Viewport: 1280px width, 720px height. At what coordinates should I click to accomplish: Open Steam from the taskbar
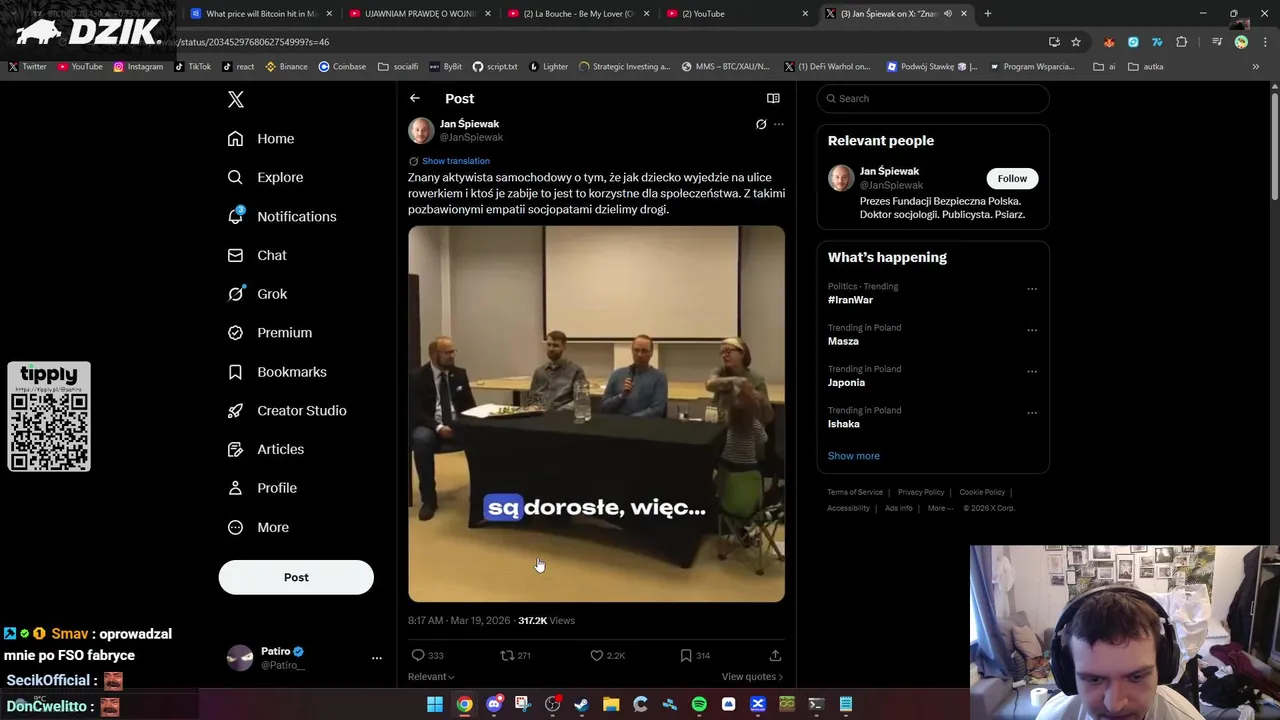581,704
